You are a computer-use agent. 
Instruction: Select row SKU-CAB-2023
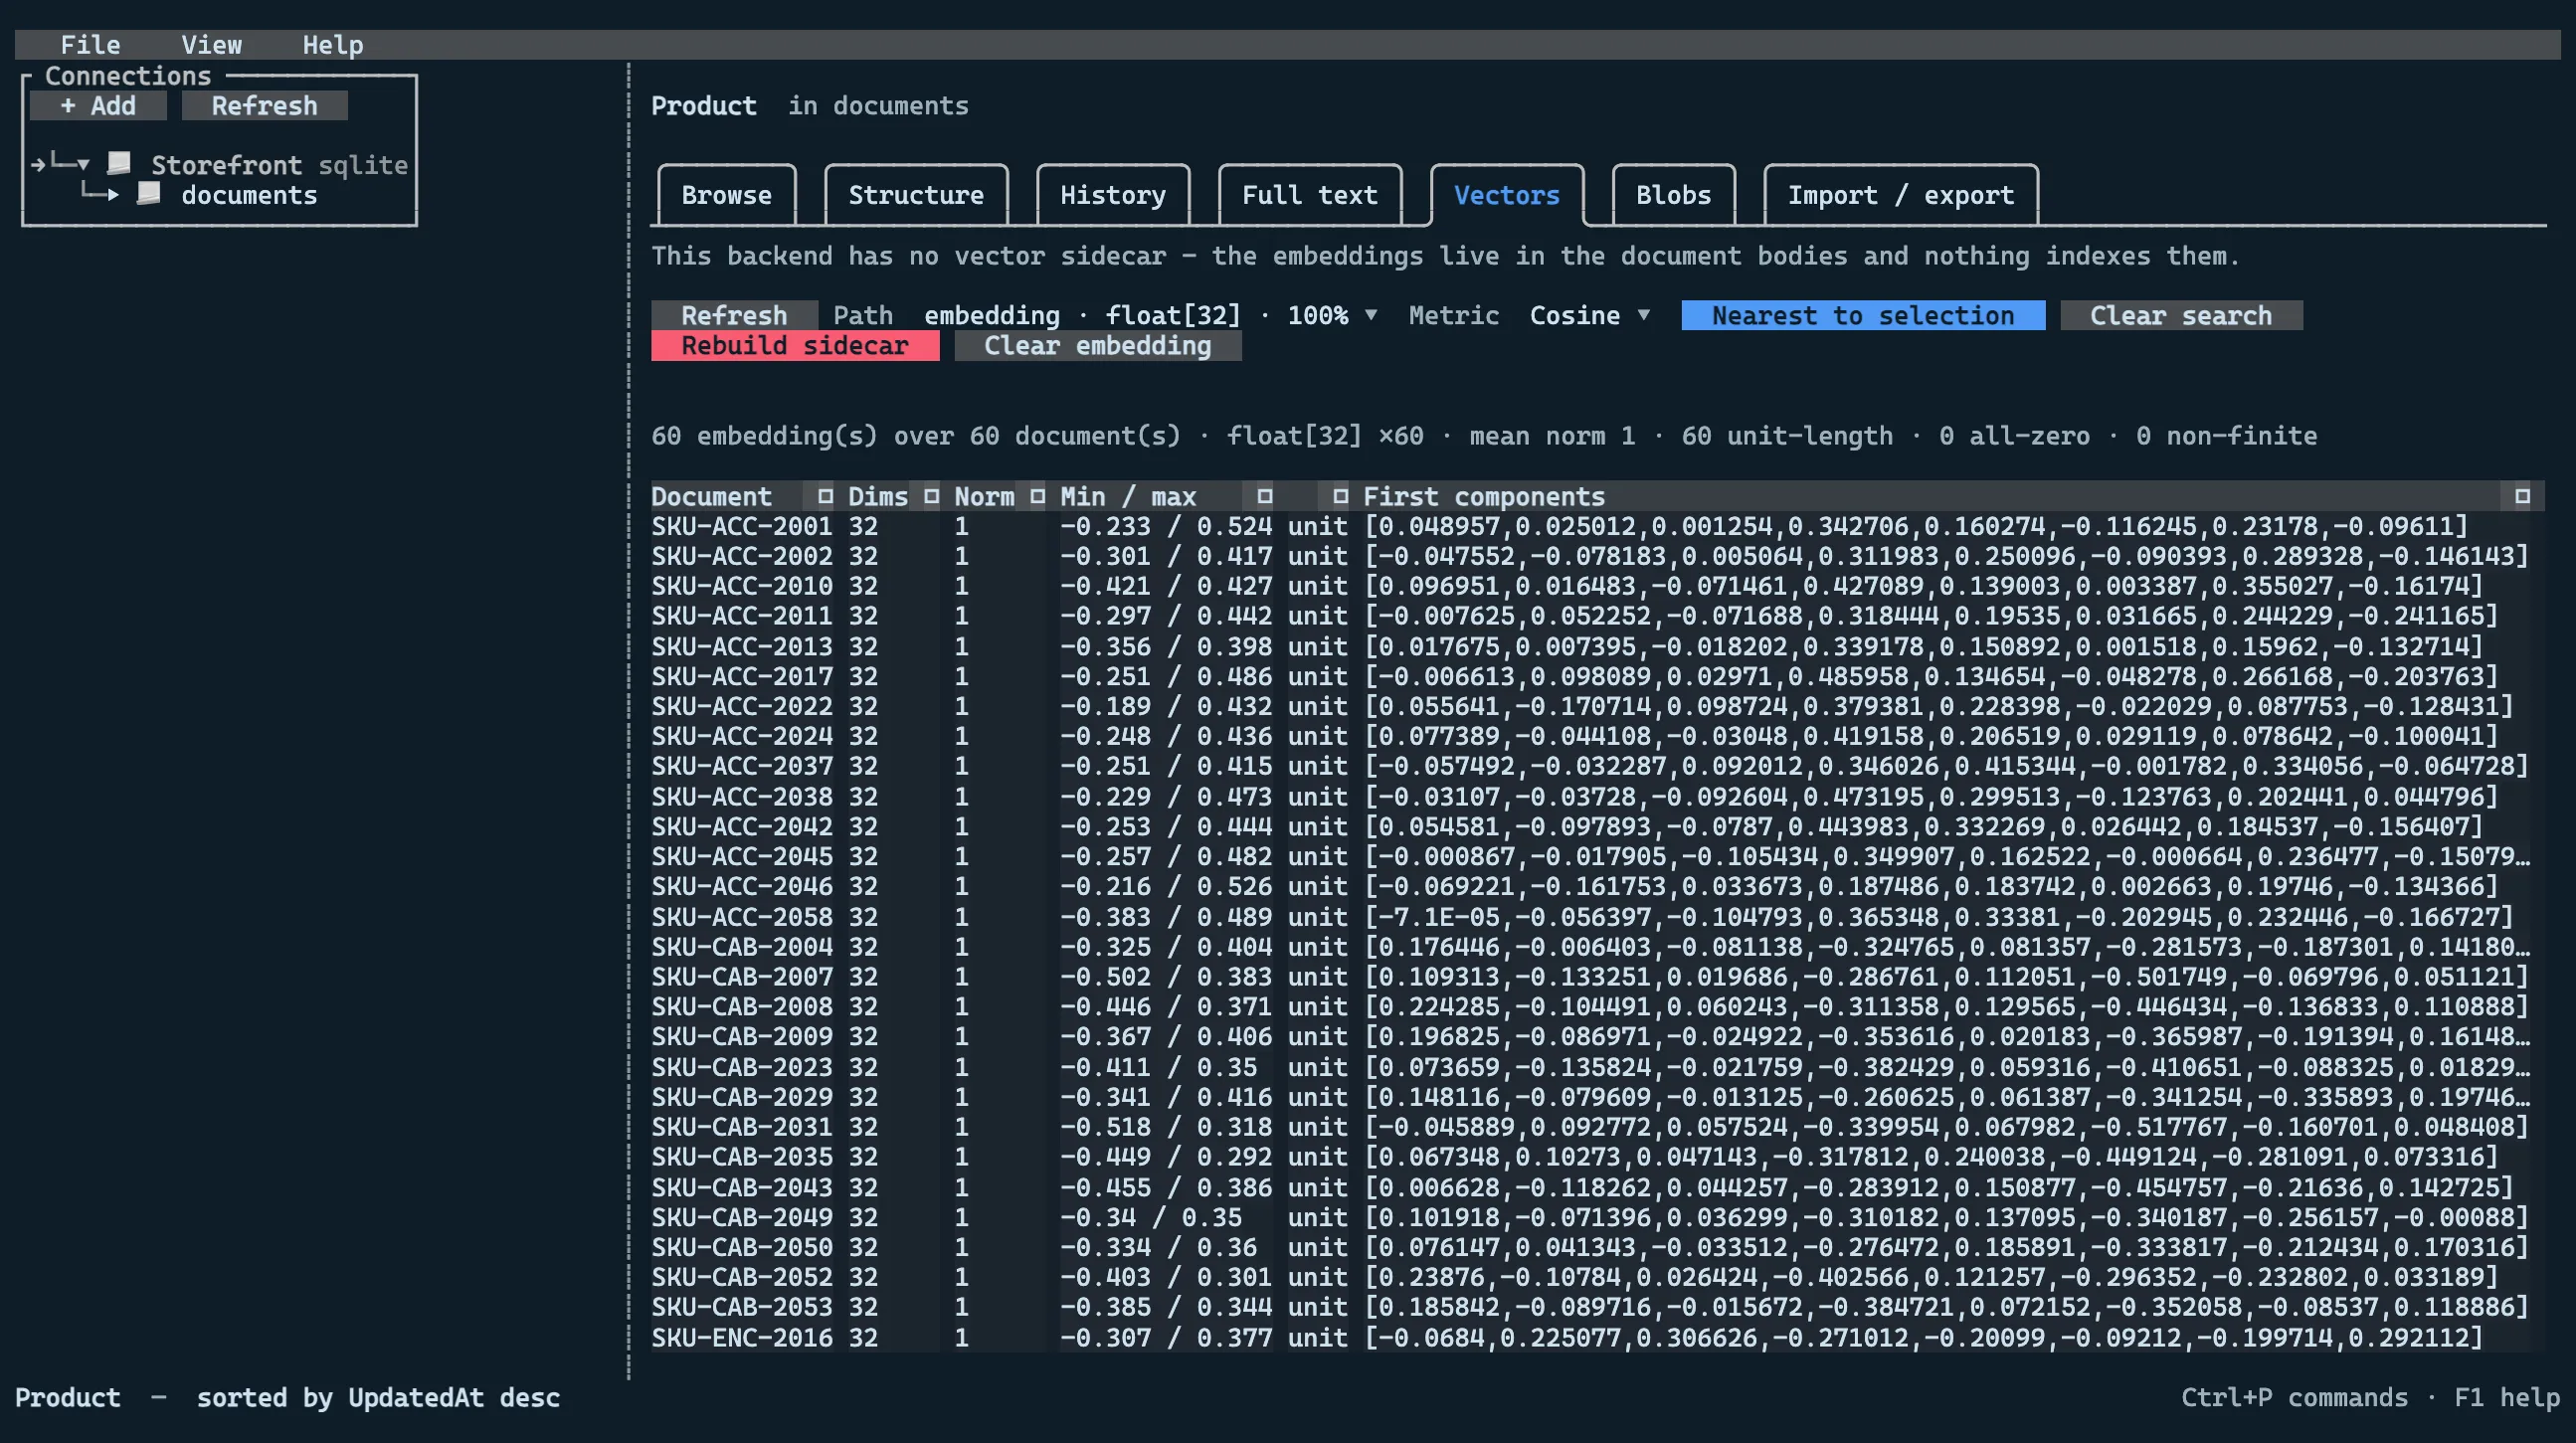point(1597,1067)
